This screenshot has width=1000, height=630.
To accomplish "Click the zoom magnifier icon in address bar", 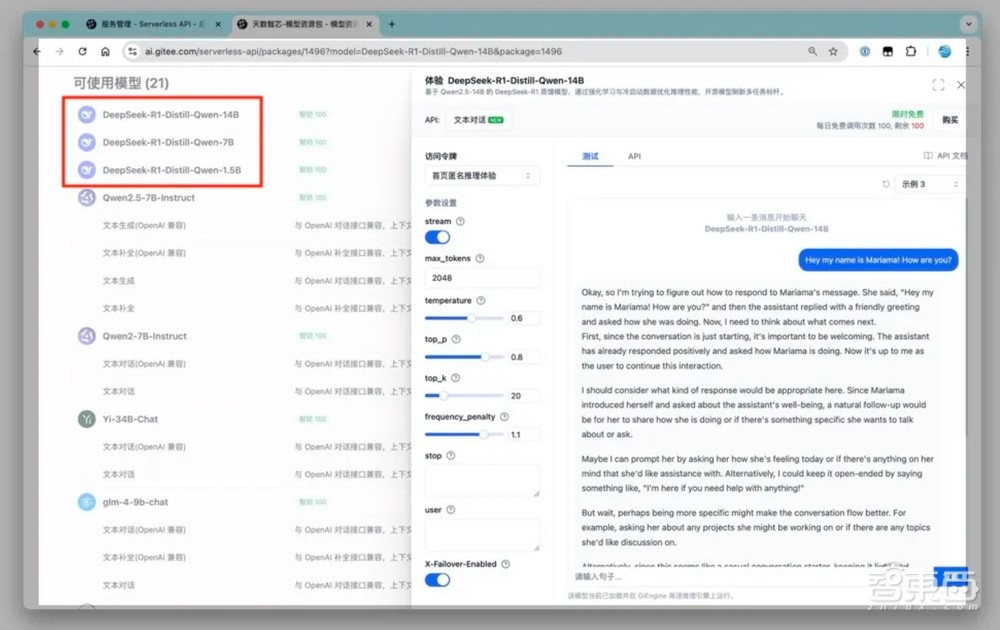I will [x=812, y=51].
